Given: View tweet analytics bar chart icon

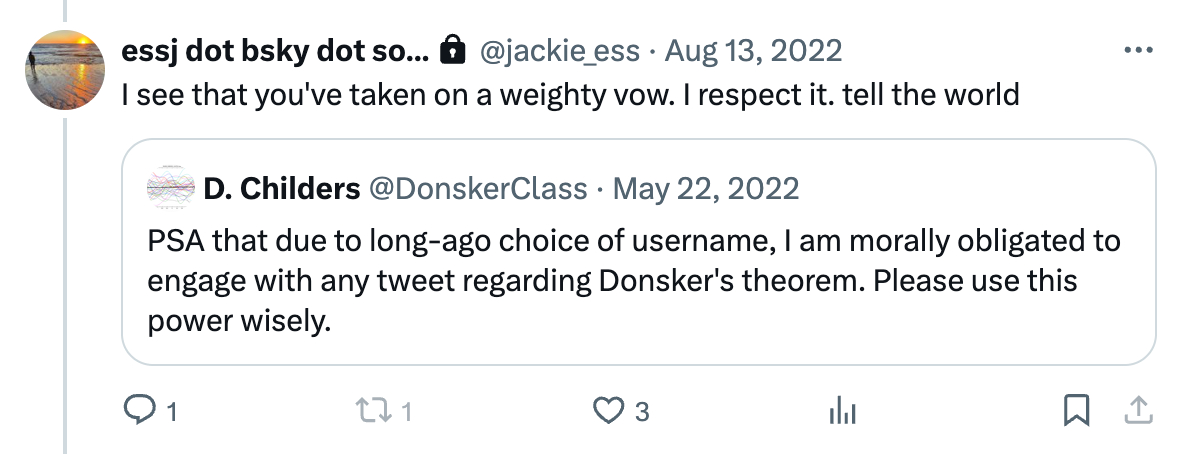Looking at the screenshot, I should (x=842, y=410).
